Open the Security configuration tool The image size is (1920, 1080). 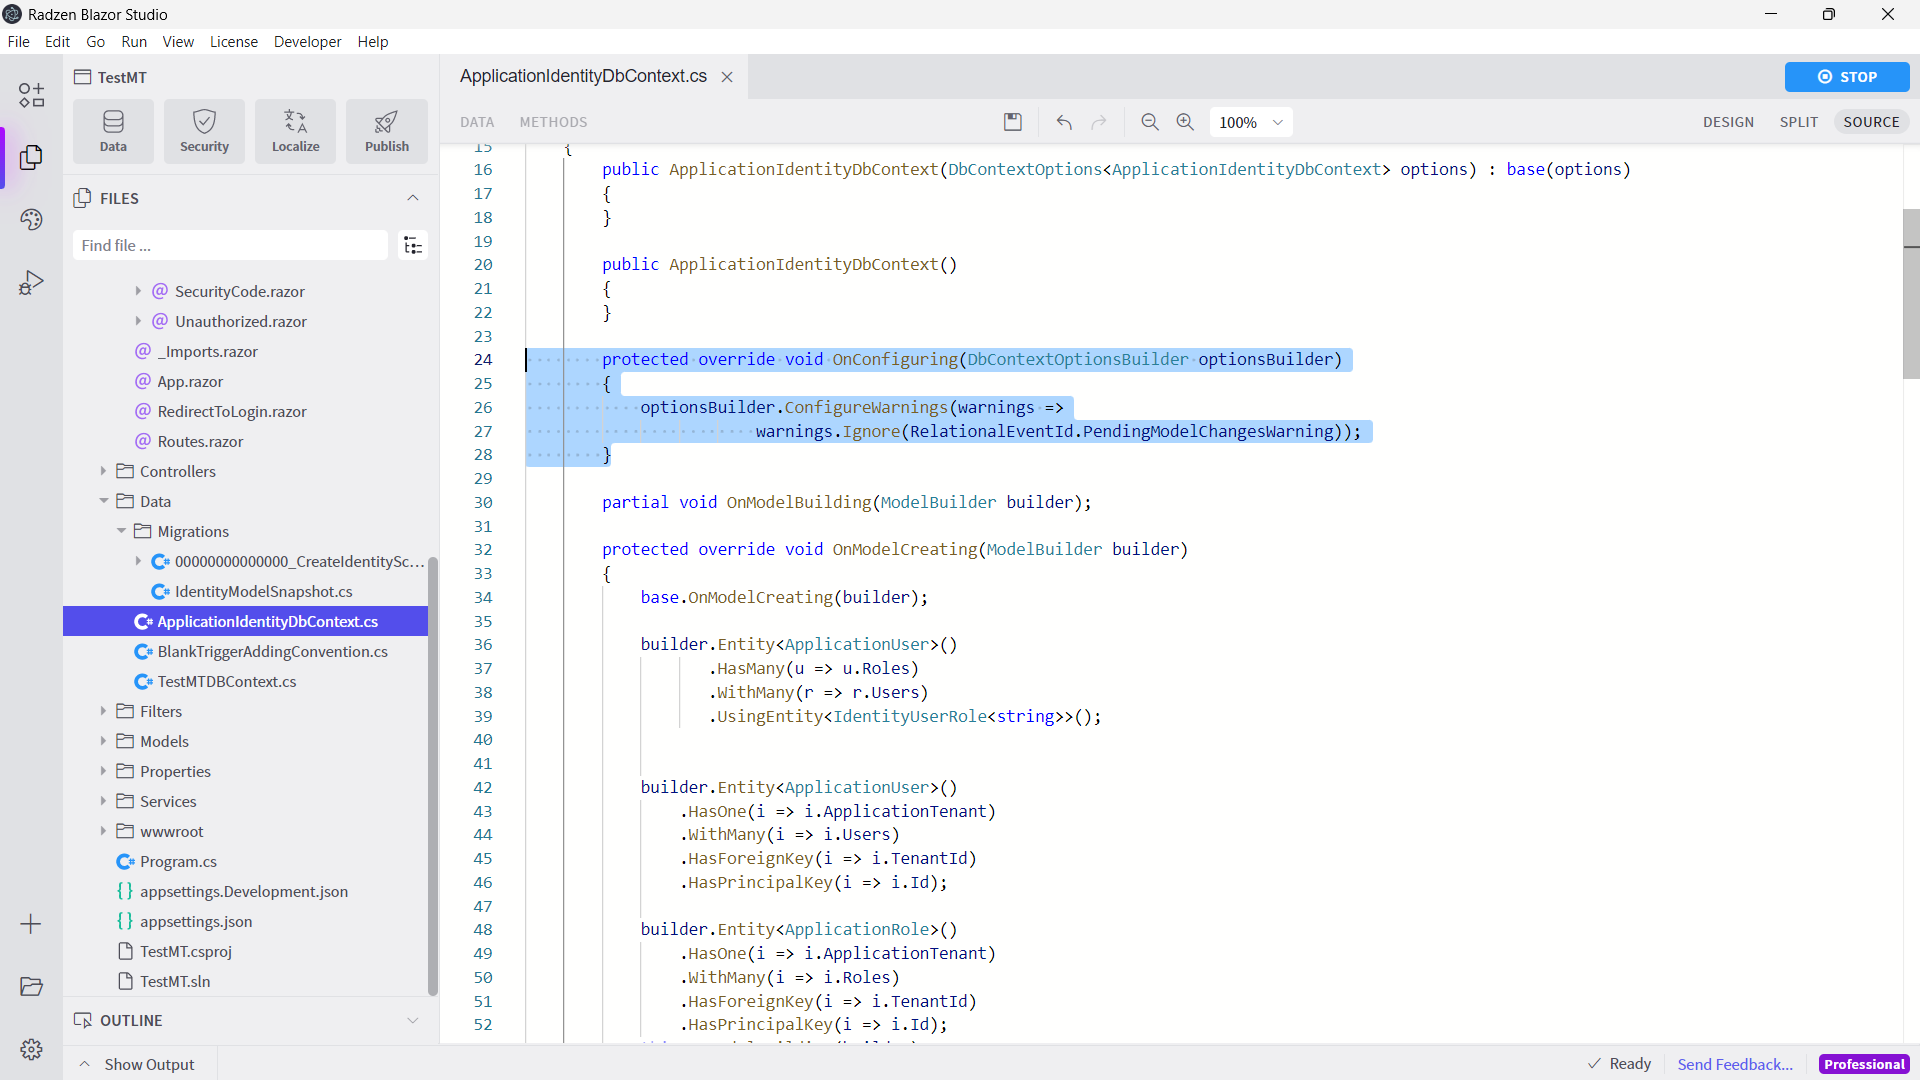point(204,131)
